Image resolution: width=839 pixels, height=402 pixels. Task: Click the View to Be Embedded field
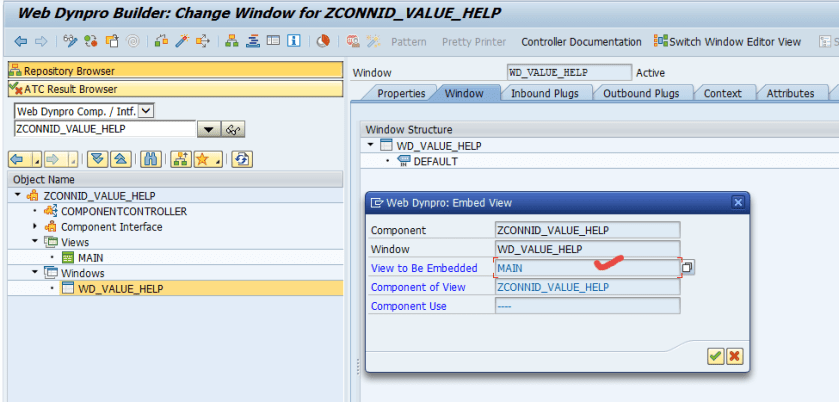pyautogui.click(x=587, y=268)
